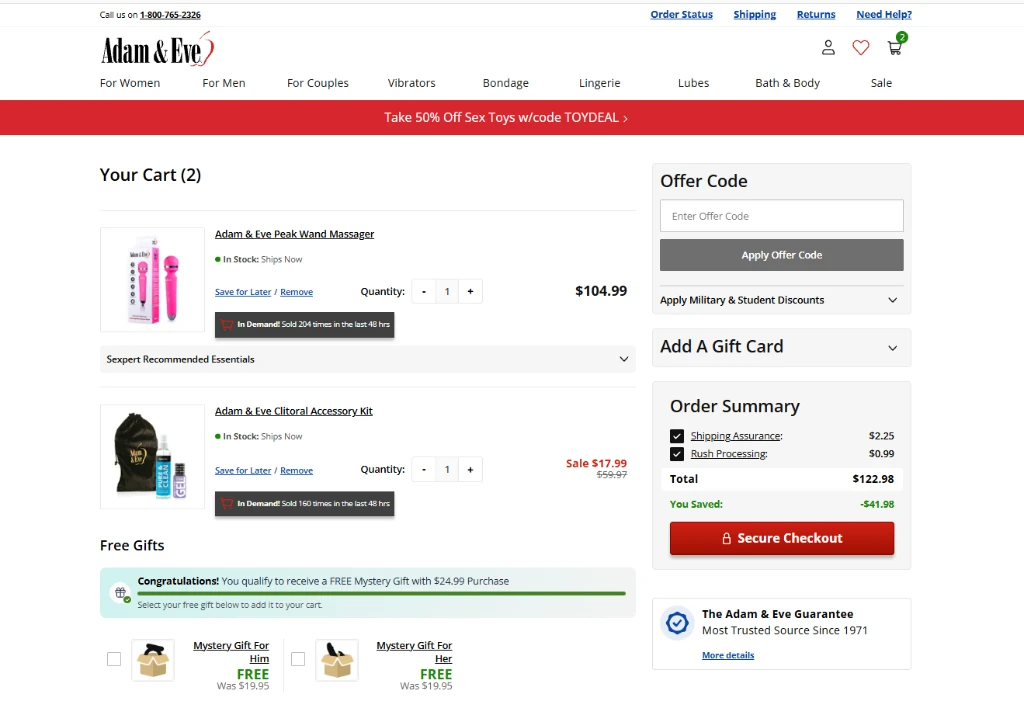Open Rush Processing details link
The image size is (1024, 725).
[729, 453]
